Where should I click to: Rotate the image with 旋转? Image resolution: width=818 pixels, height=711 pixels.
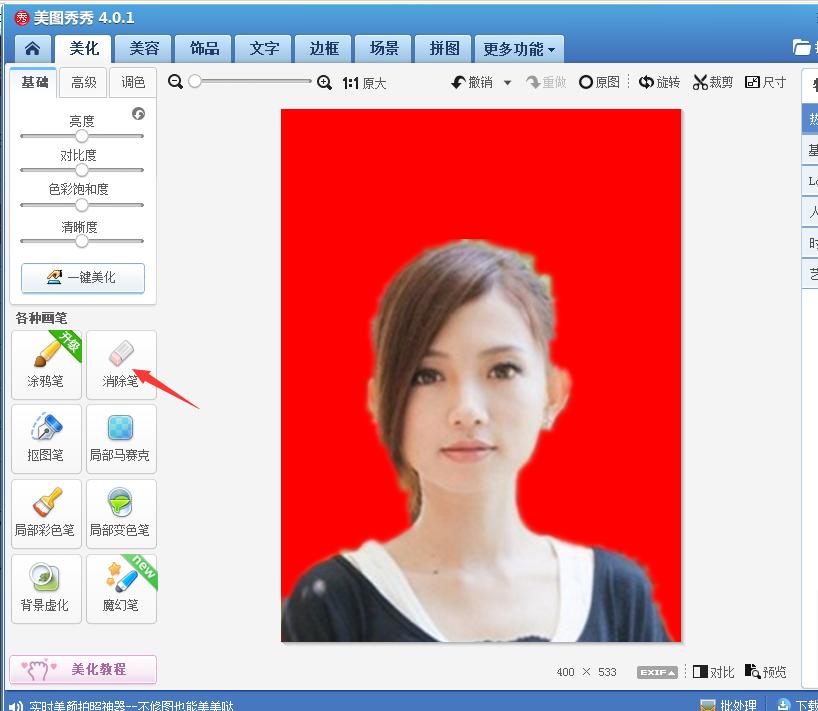click(659, 83)
